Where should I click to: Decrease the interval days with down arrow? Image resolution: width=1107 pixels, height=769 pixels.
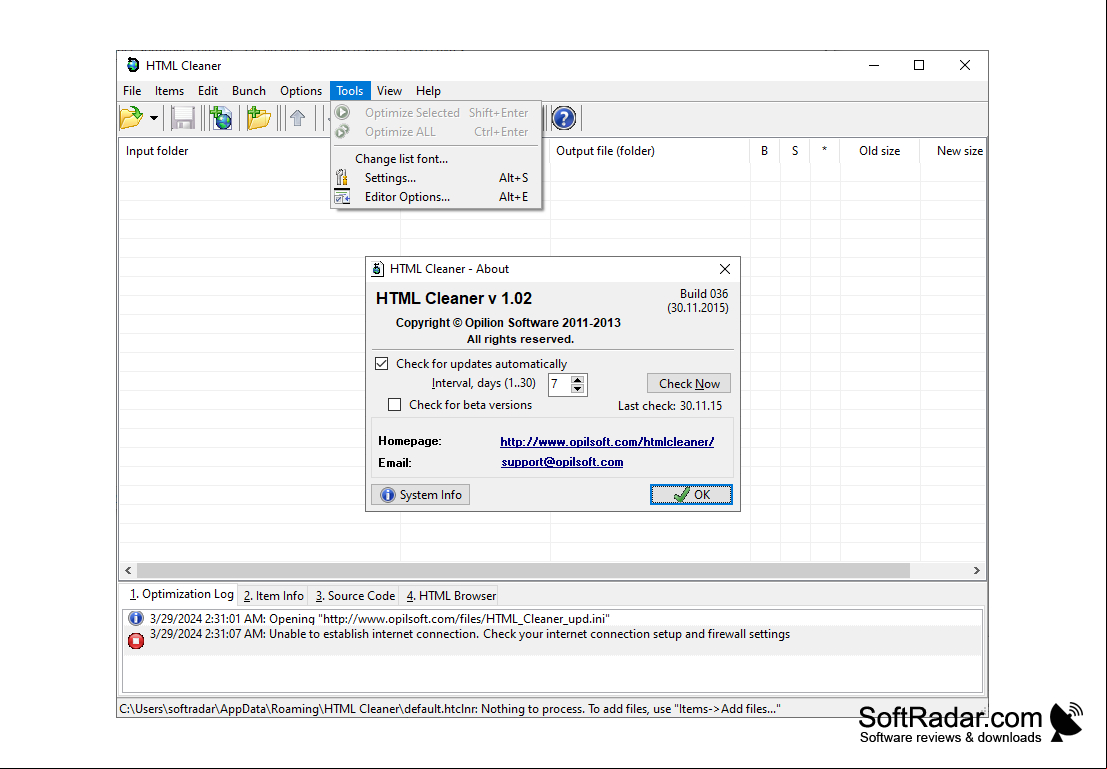[578, 389]
